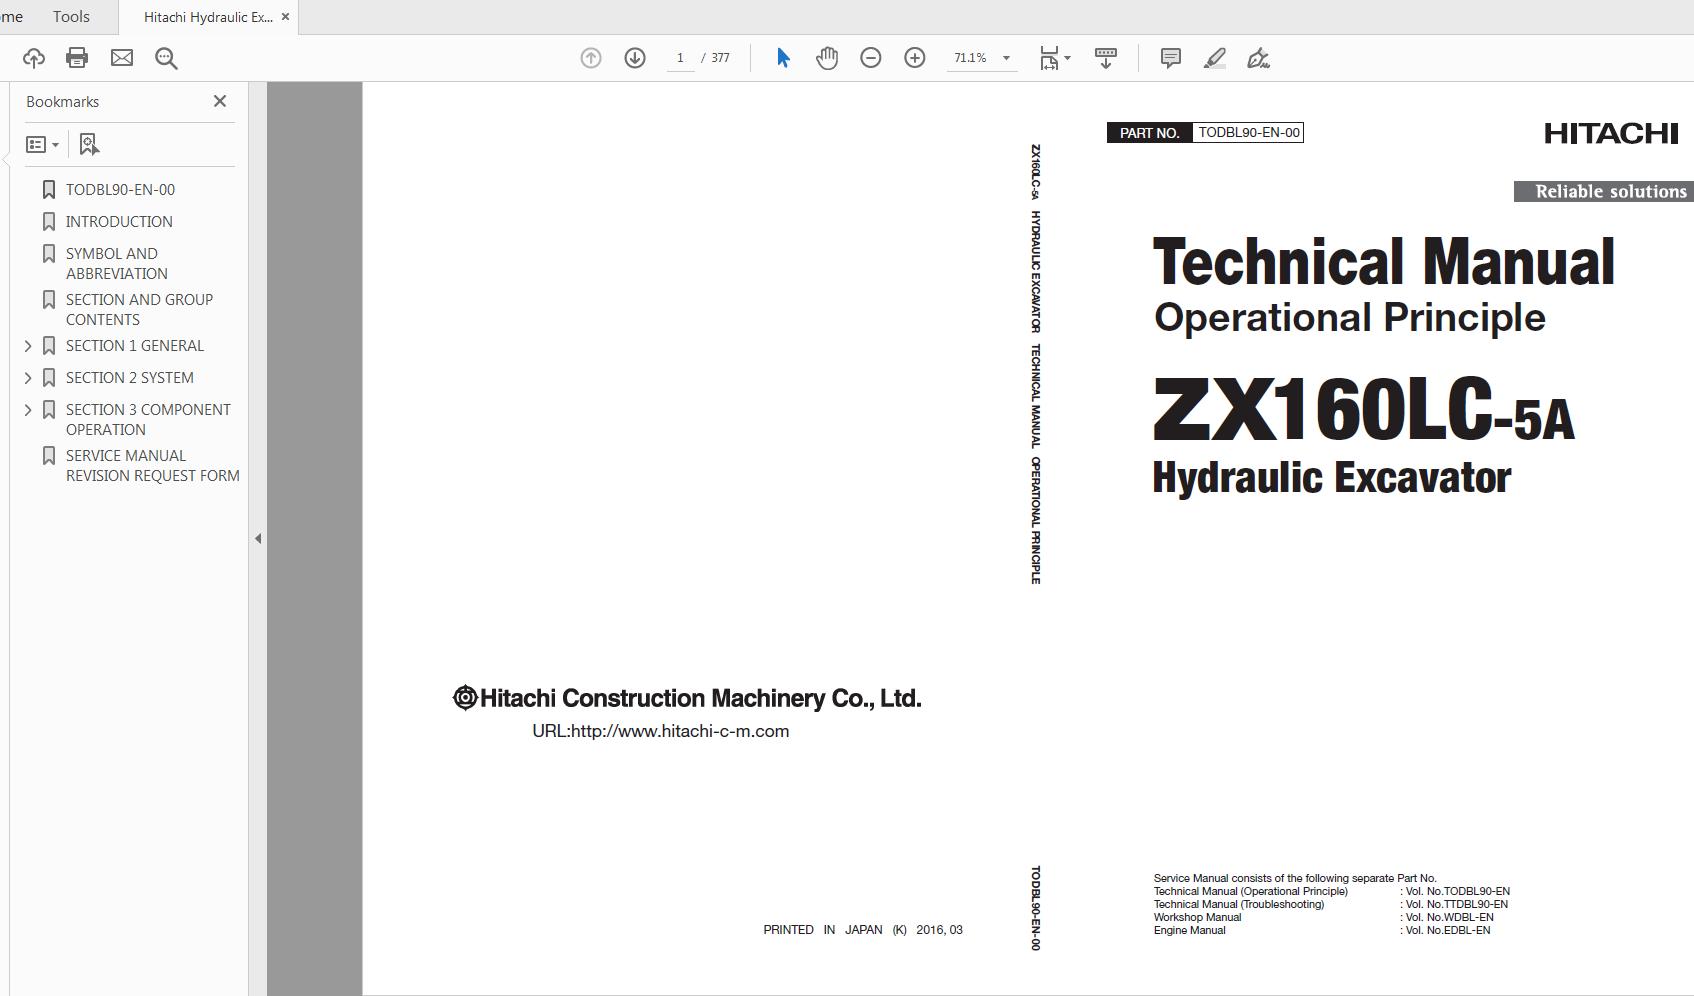Toggle the selection arrow tool
Viewport: 1694px width, 996px height.
(x=783, y=58)
